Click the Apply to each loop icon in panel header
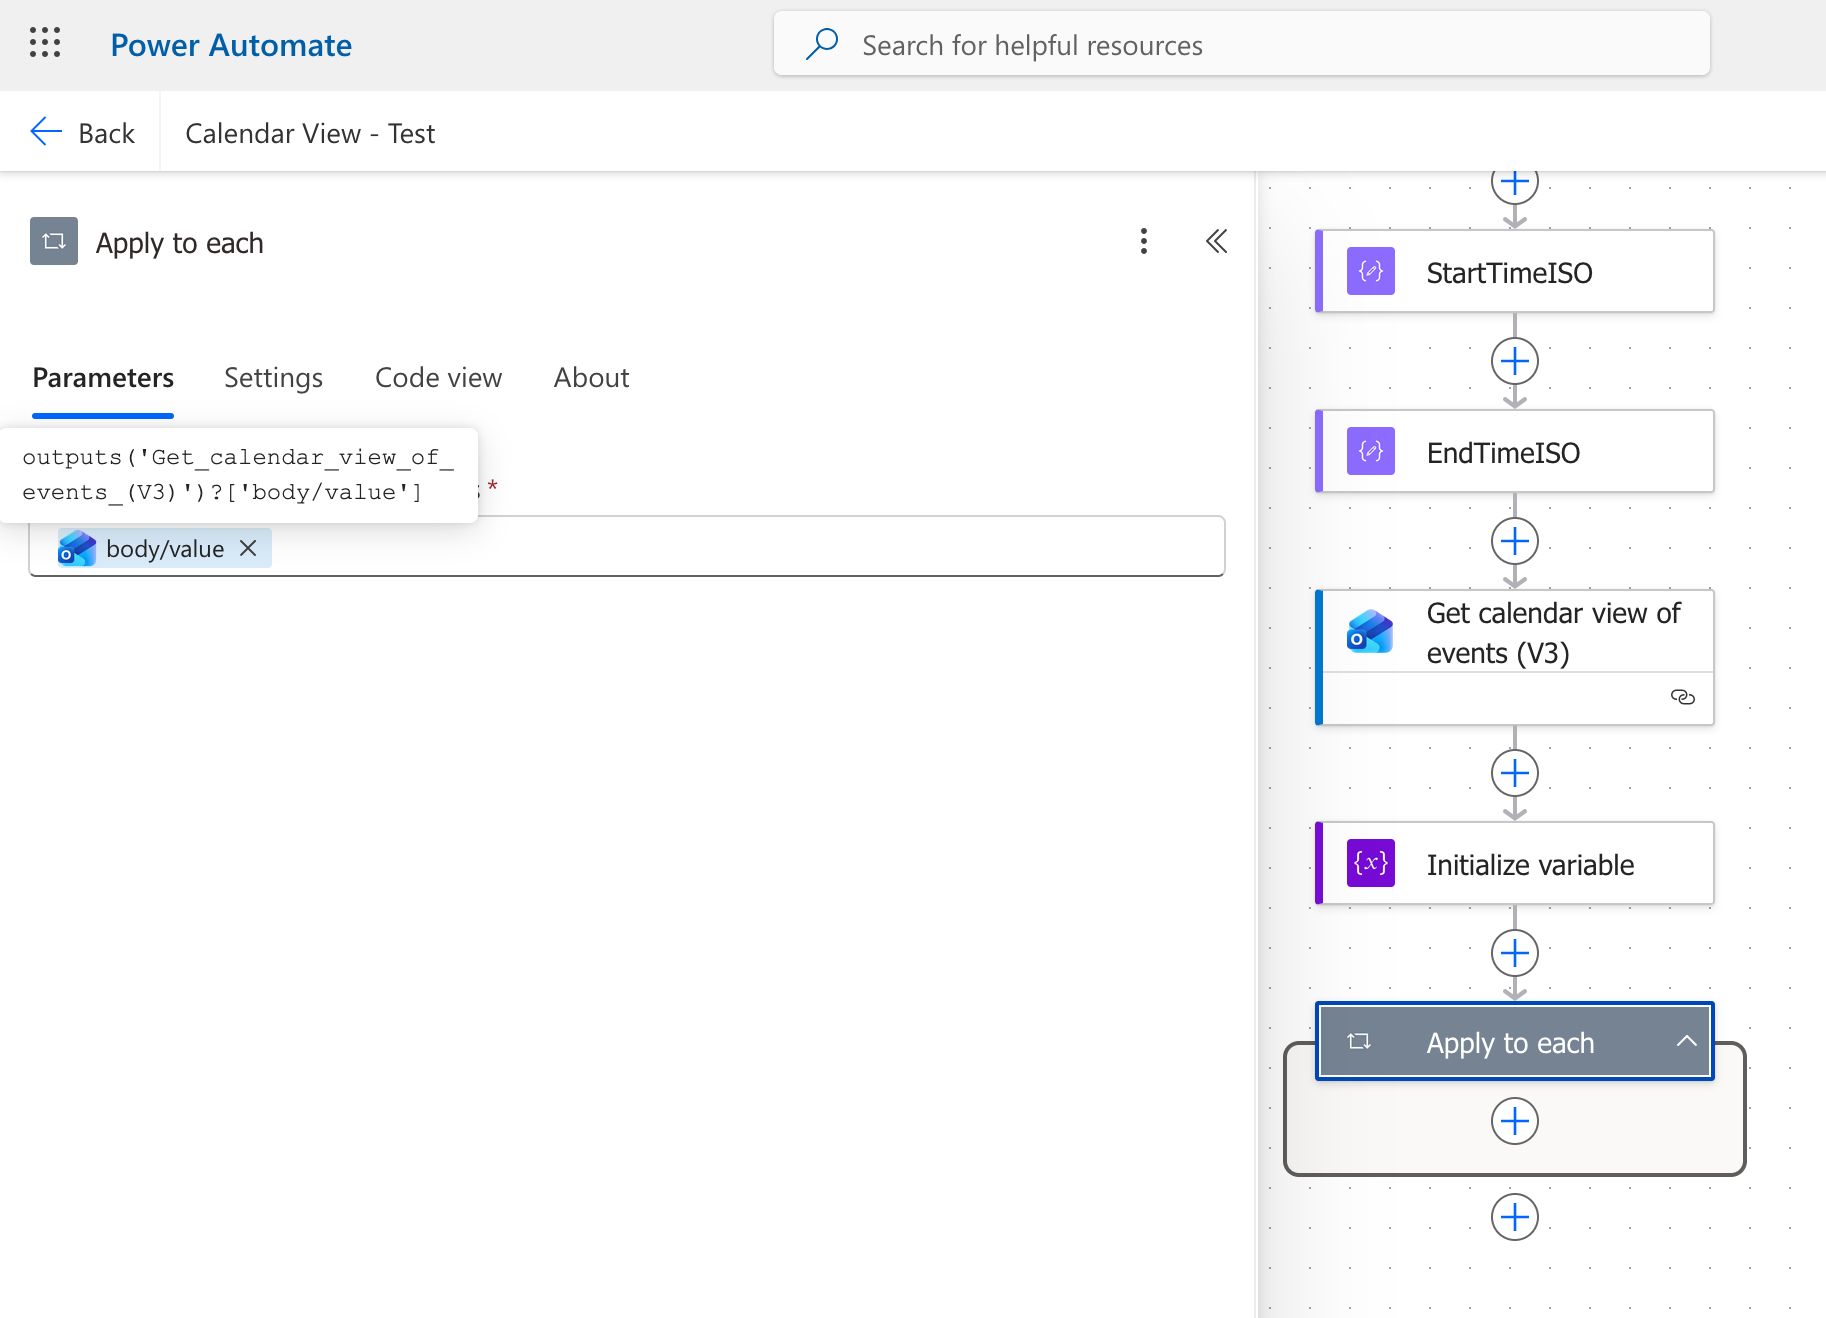This screenshot has height=1318, width=1826. pyautogui.click(x=54, y=242)
